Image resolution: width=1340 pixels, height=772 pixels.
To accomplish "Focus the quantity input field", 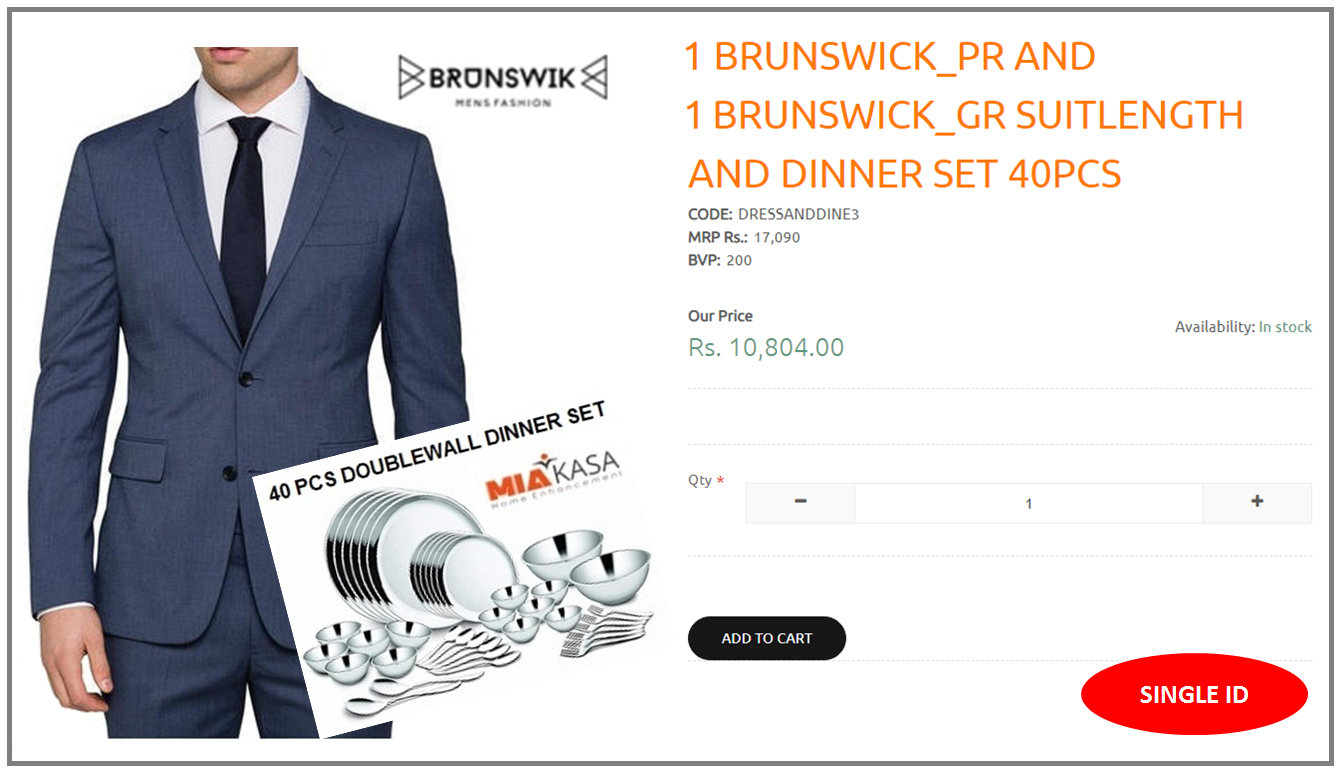I will (1029, 503).
